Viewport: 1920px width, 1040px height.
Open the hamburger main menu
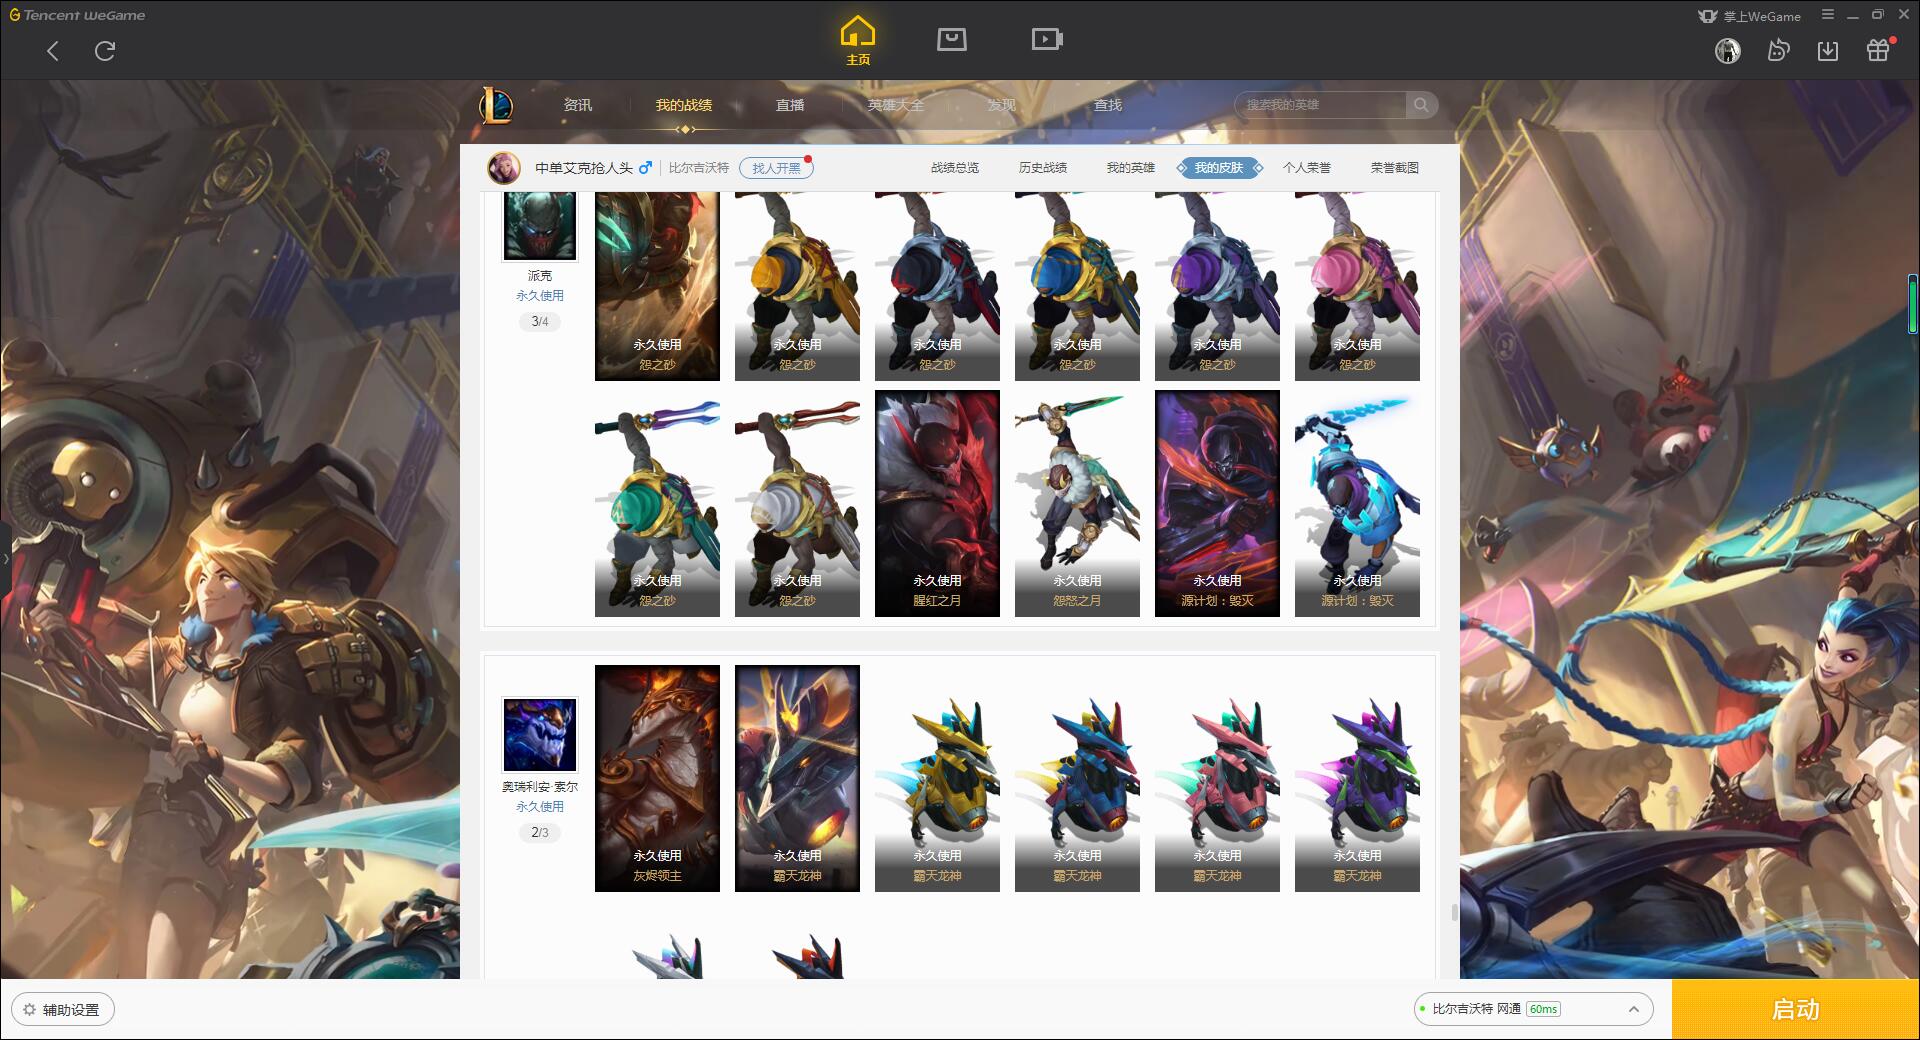(1828, 15)
